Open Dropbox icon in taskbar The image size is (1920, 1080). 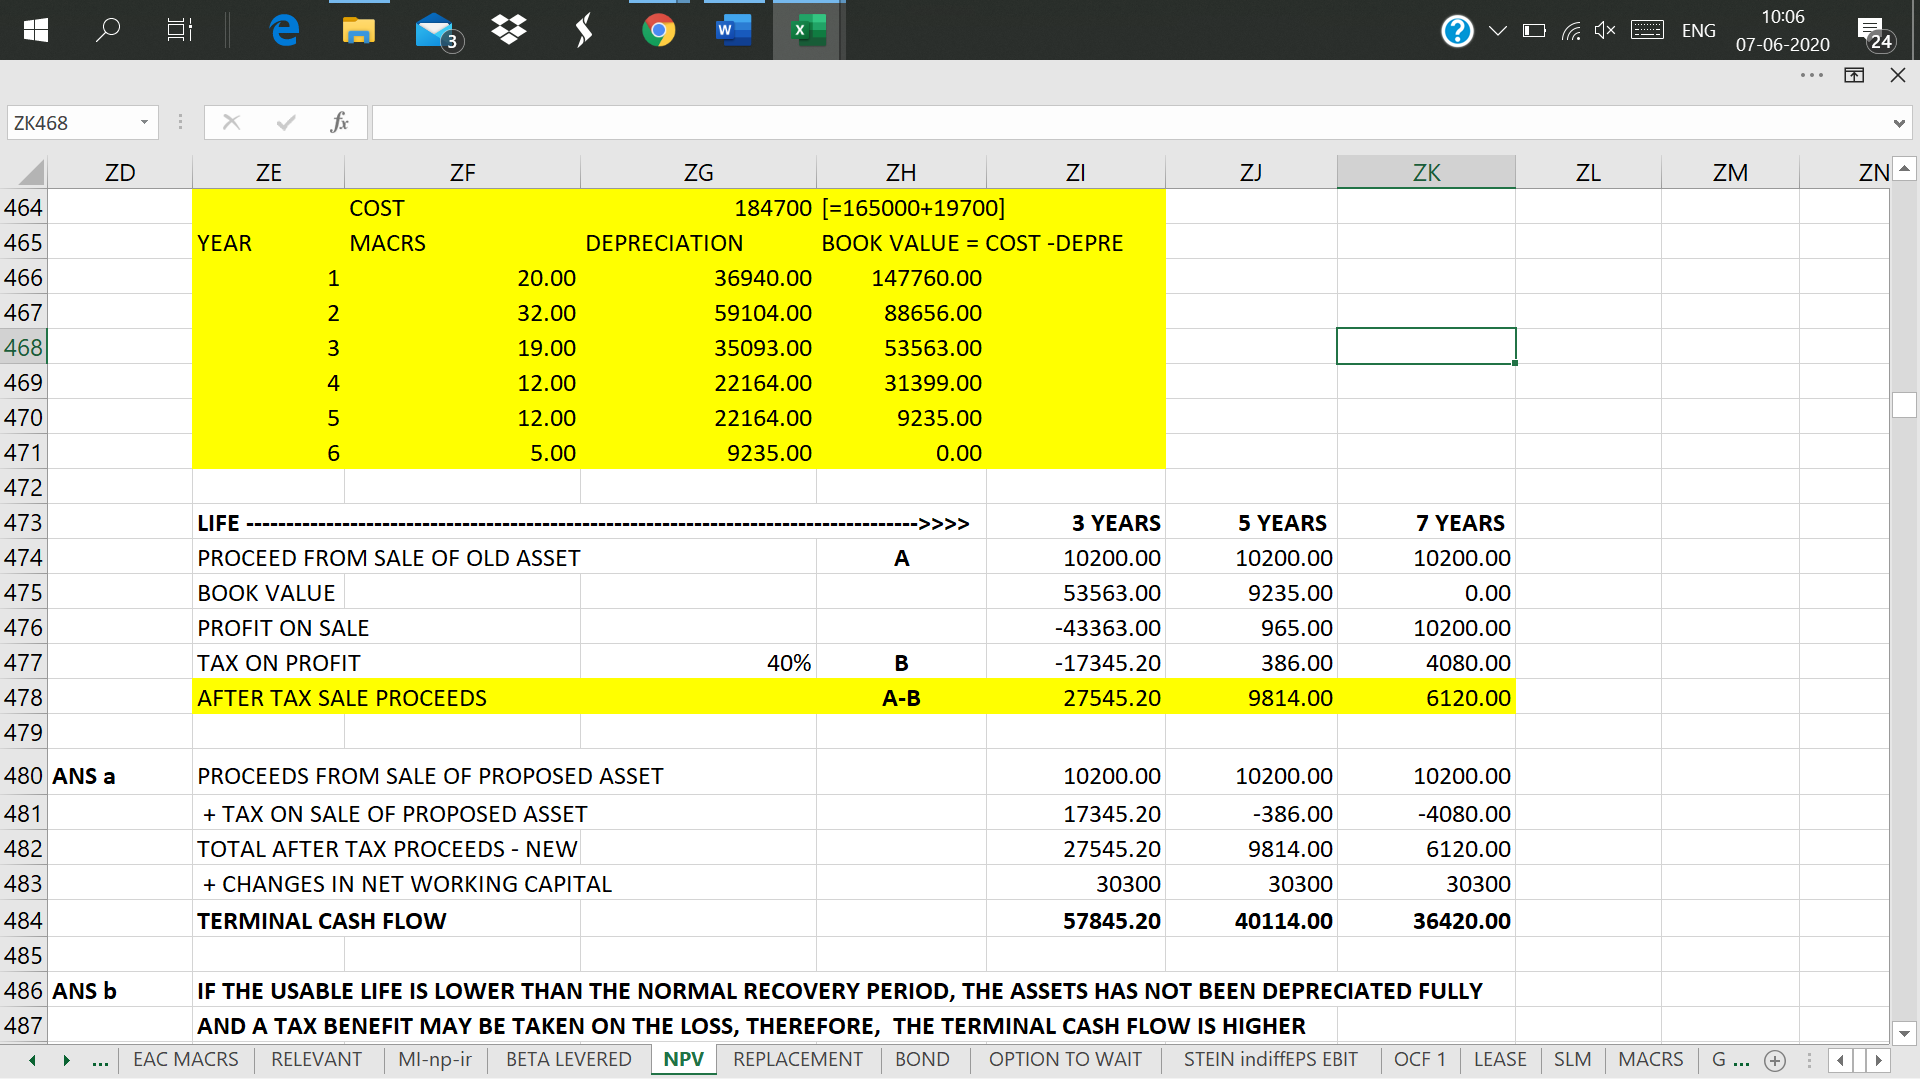tap(509, 30)
